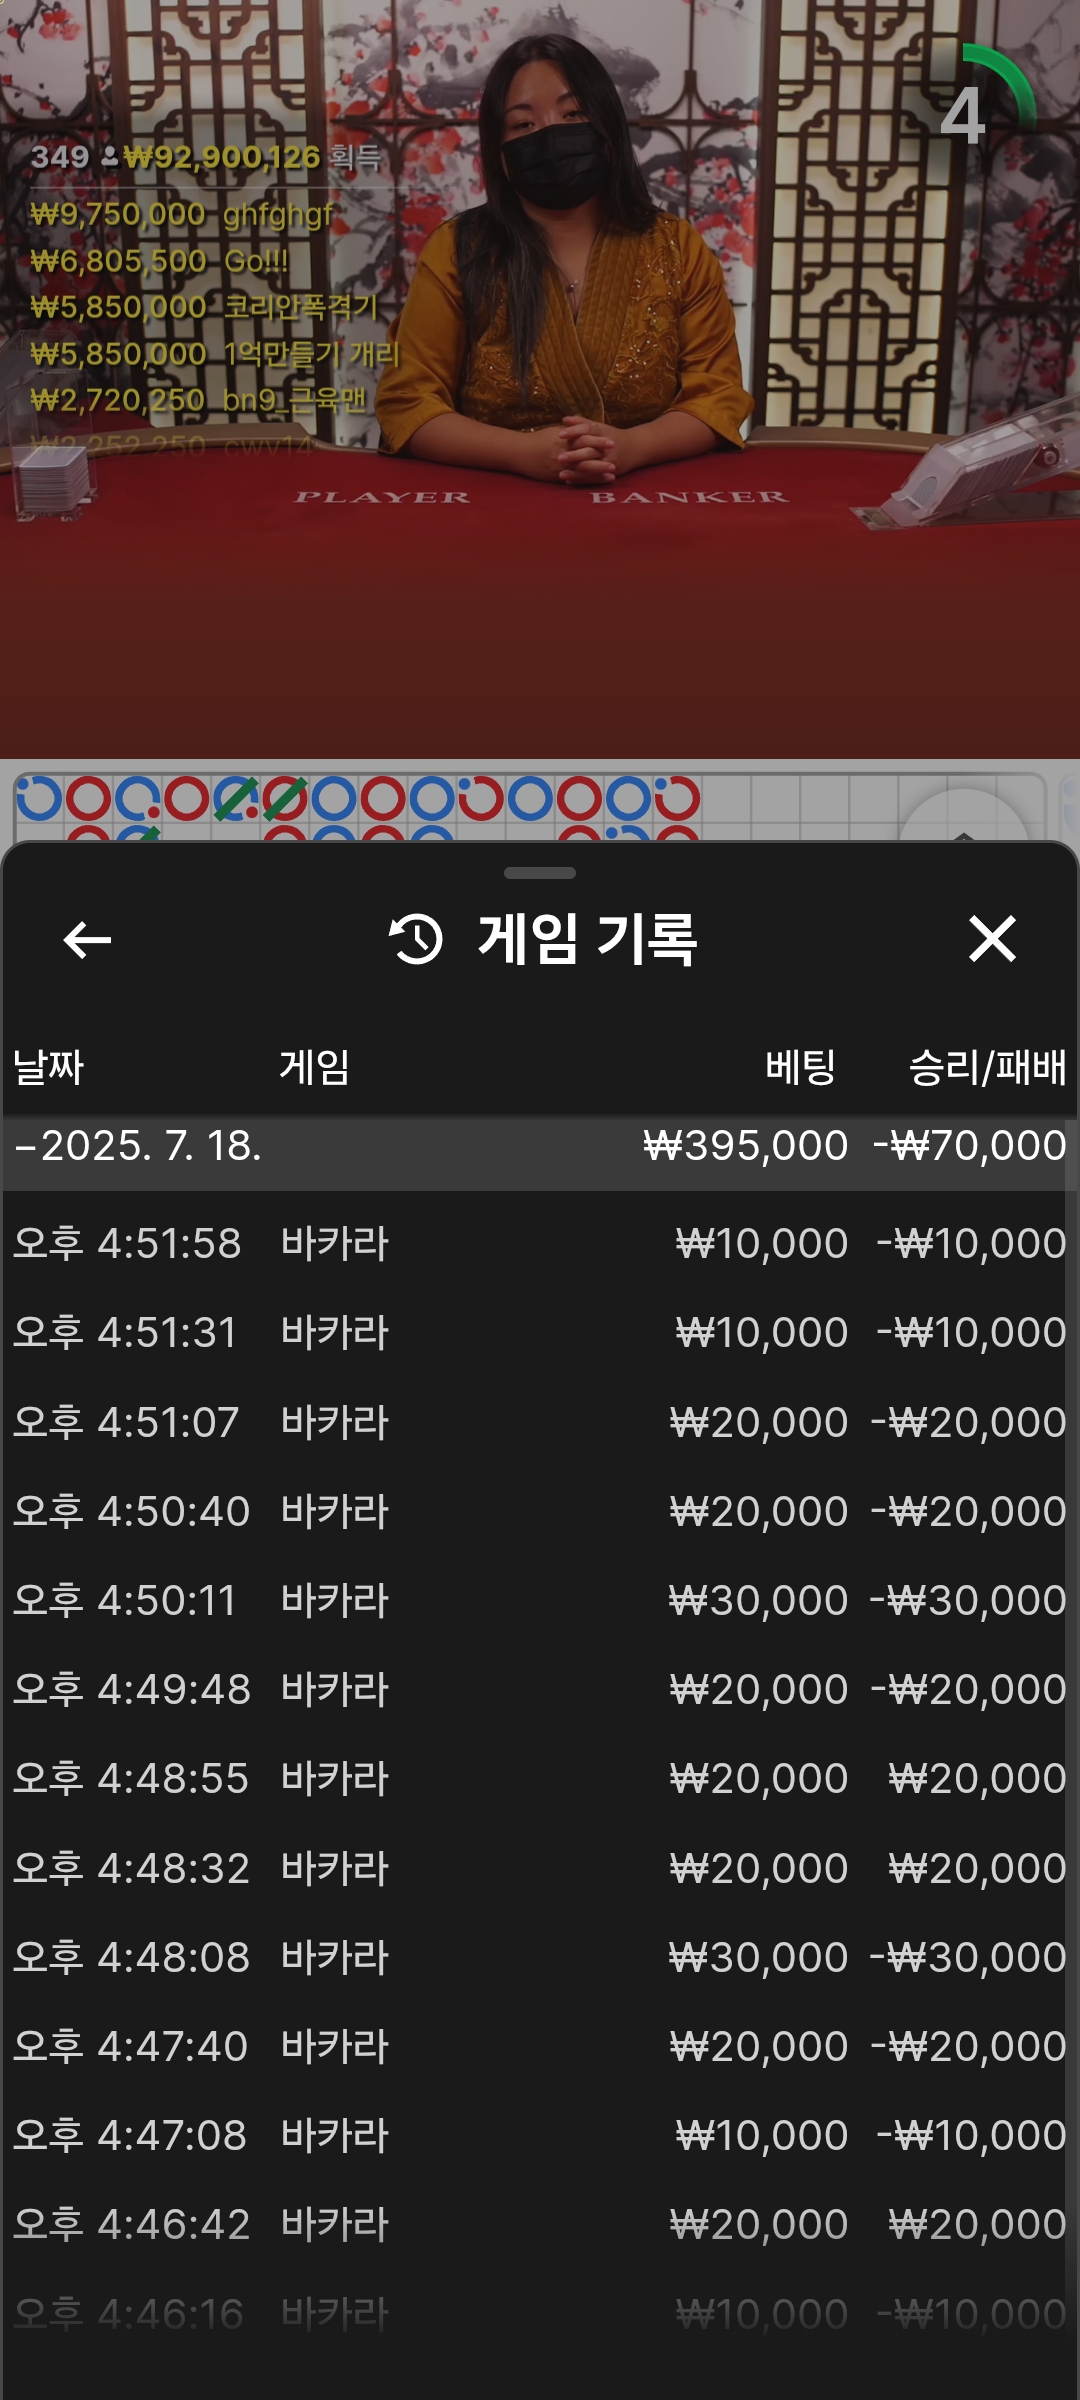
Task: Tap the ₩395,000 daily bet total
Action: (746, 1146)
